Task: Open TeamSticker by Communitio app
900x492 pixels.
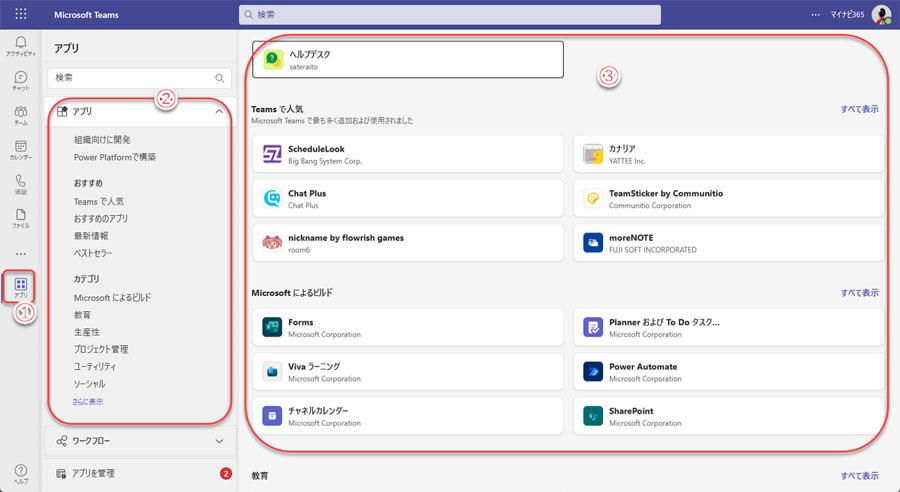Action: (728, 199)
